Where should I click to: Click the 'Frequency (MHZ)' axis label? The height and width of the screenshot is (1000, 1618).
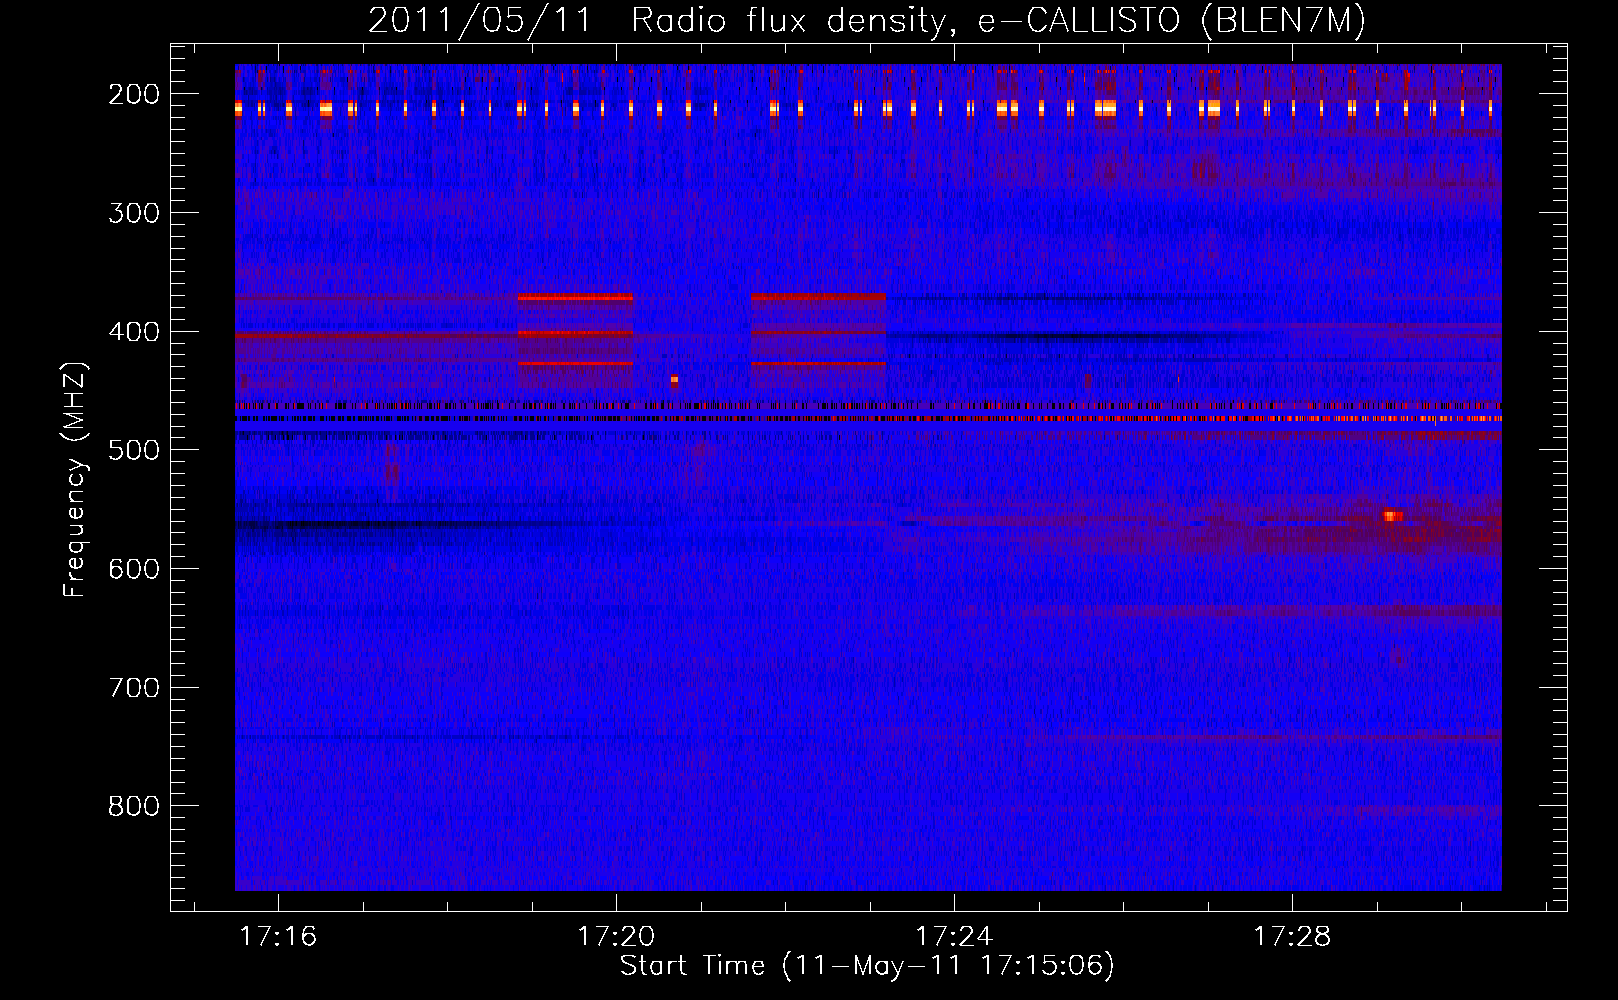[75, 479]
